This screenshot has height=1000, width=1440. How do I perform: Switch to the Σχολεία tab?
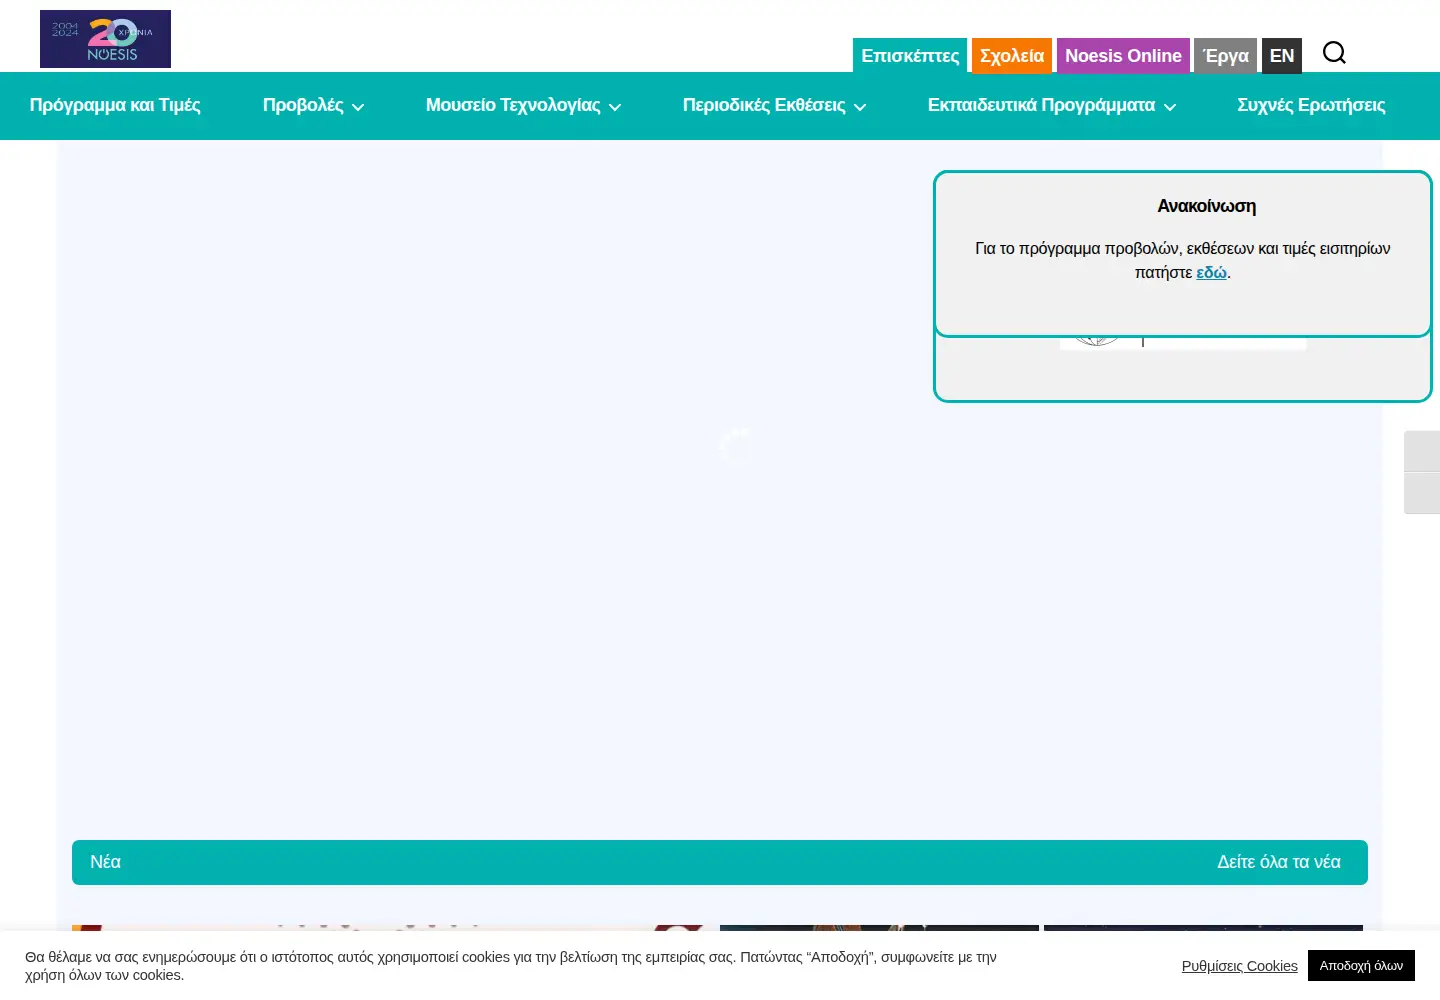[1012, 56]
